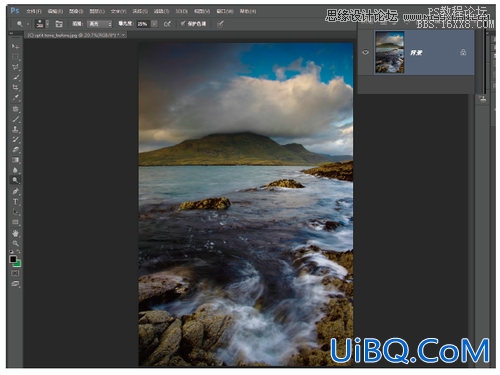Close the split tone_before.jpg document tab
This screenshot has width=500, height=375.
(124, 35)
